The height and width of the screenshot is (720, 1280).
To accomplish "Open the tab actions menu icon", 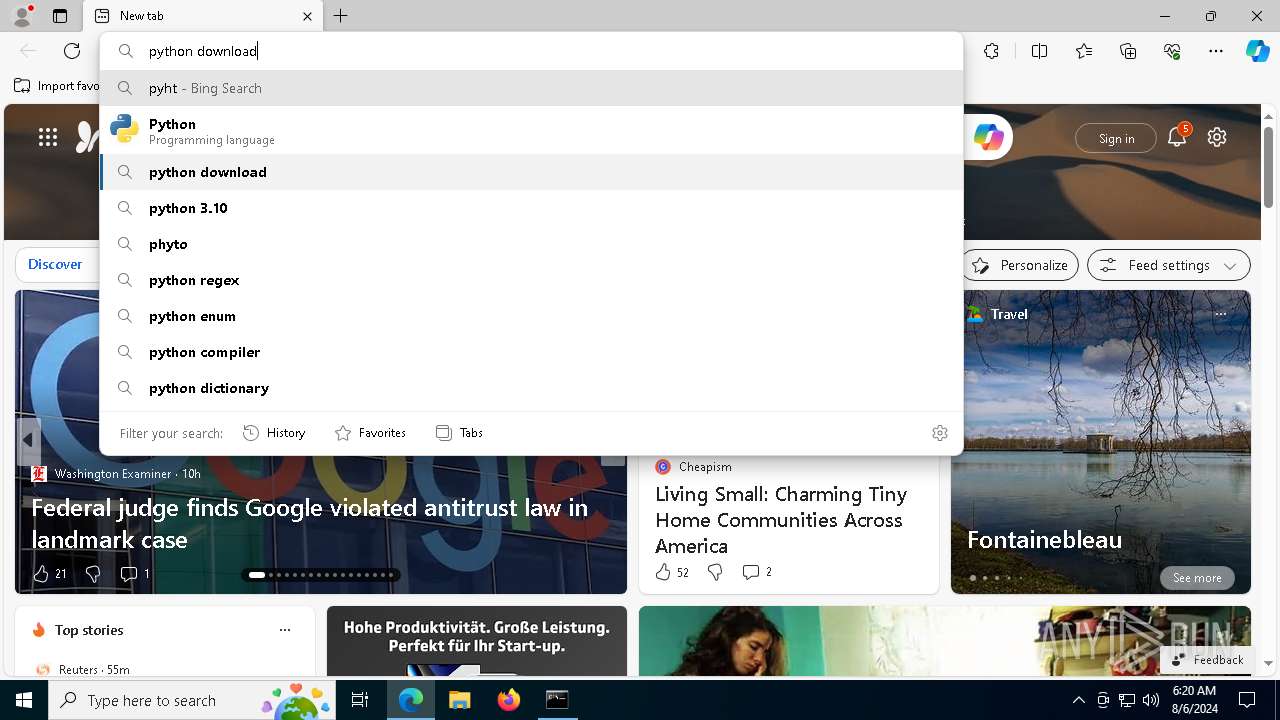I will click(60, 16).
